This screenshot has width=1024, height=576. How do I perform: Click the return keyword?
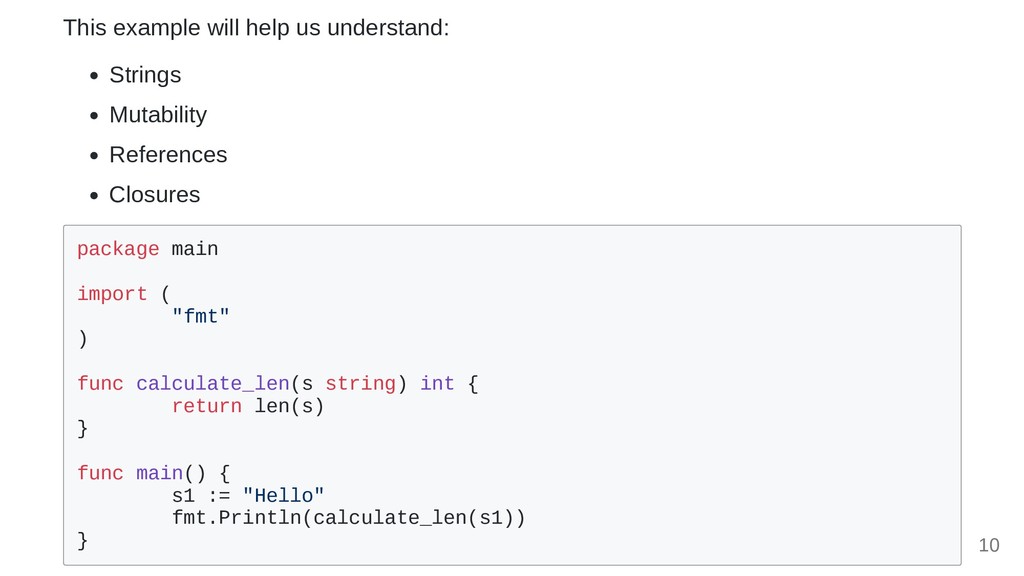coord(207,406)
